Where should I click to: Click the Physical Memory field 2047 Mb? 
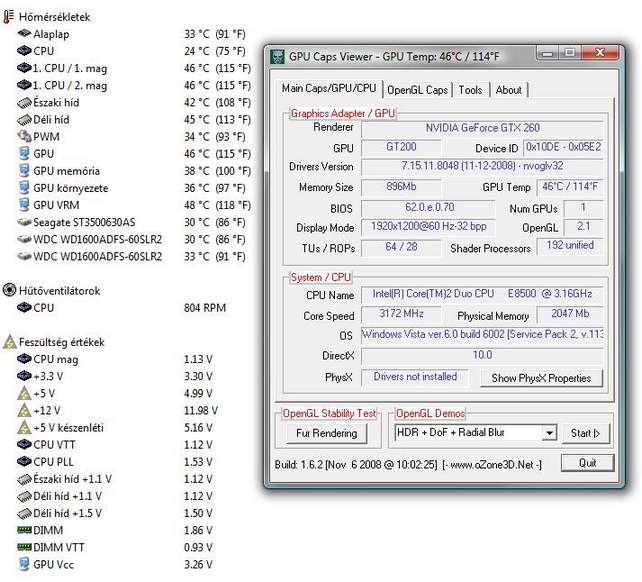[x=570, y=314]
